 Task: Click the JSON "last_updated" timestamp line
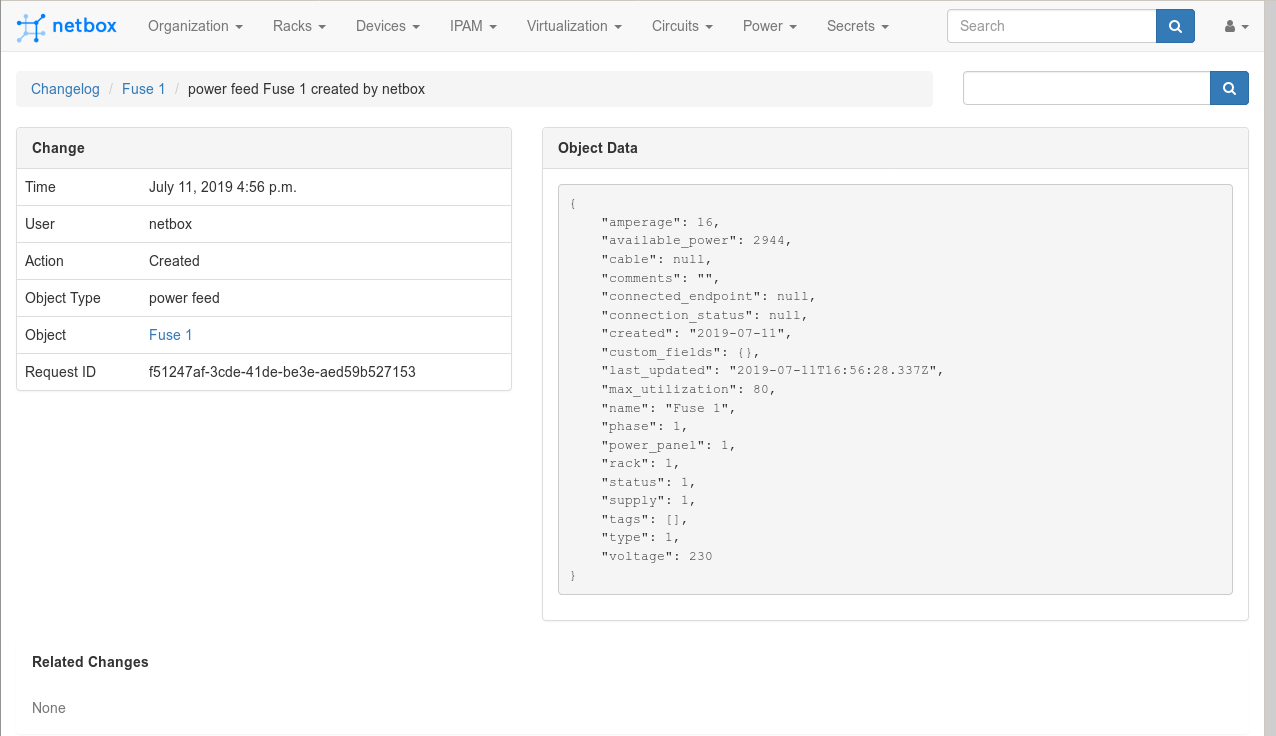pos(772,370)
